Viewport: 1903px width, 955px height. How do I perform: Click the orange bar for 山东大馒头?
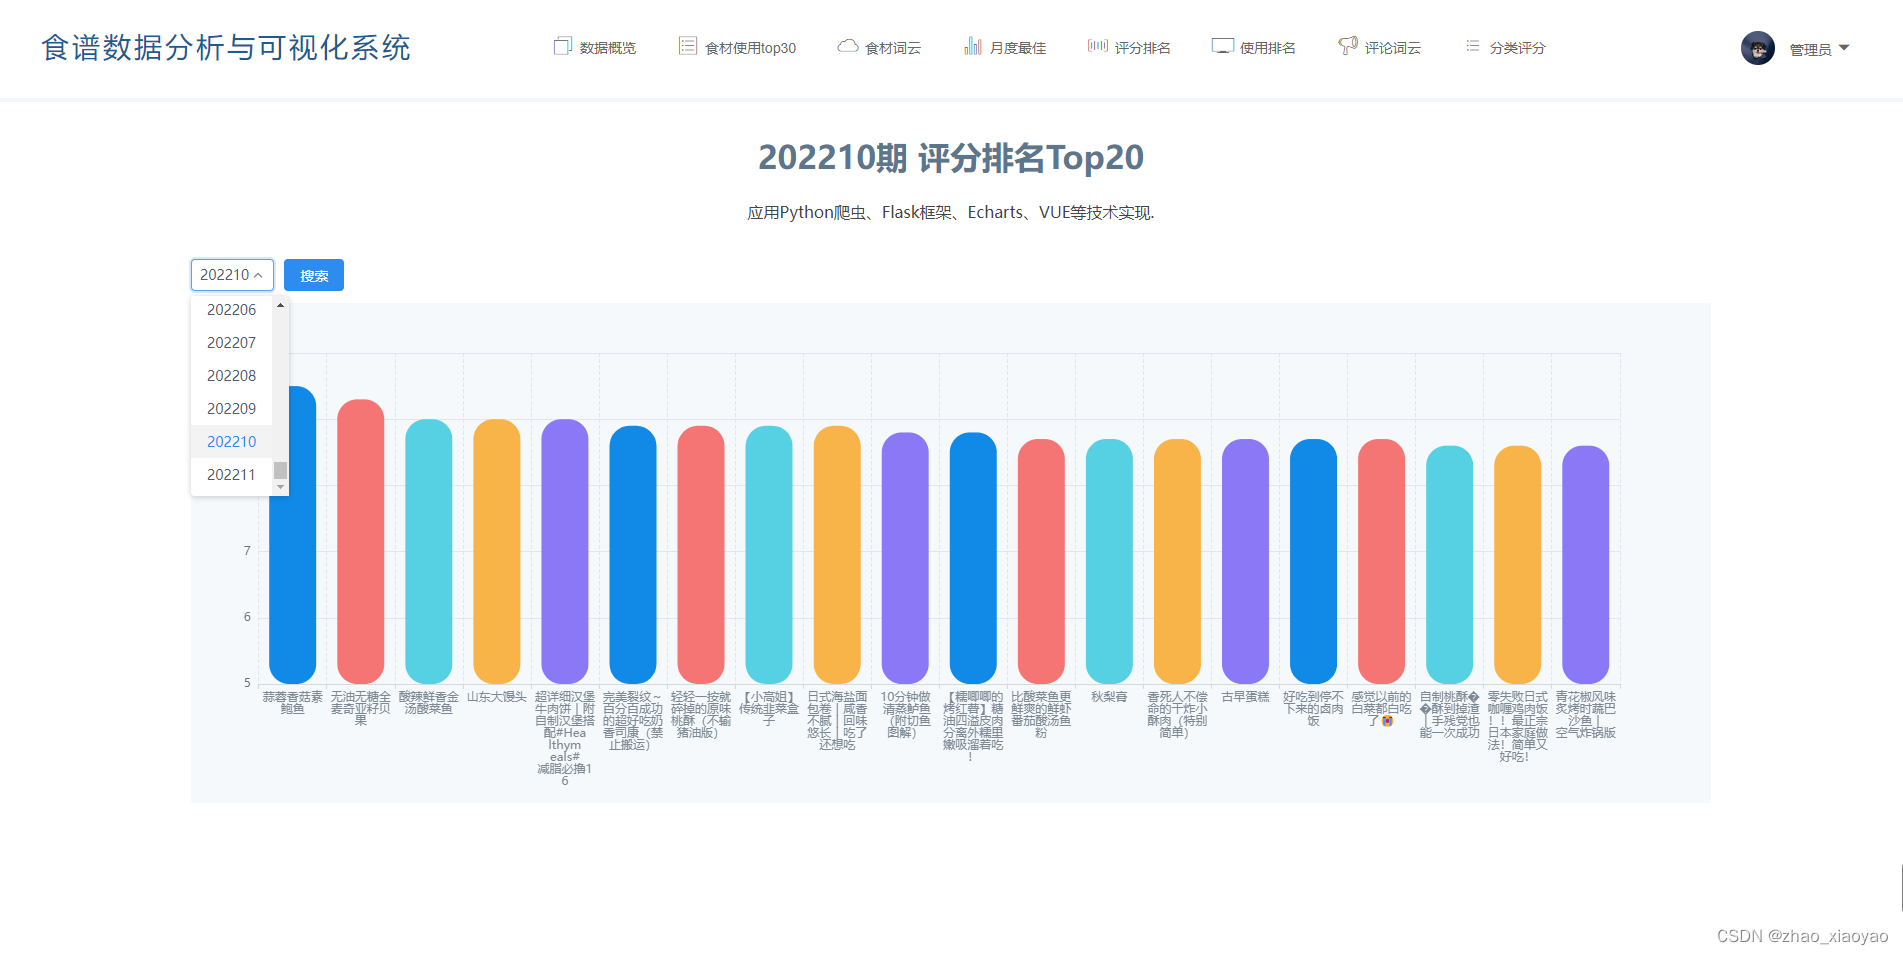(497, 551)
